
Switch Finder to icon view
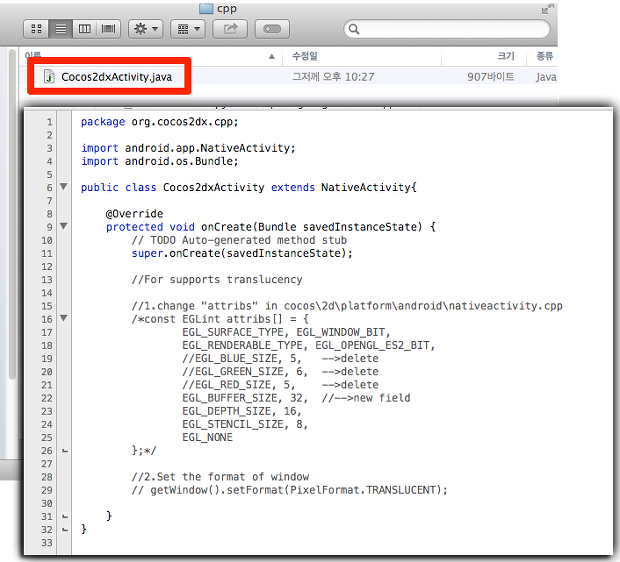coord(36,29)
